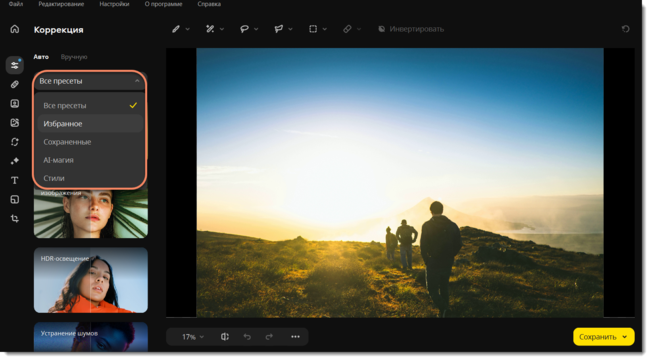Choose Стили in presets list
650x360 pixels.
[90, 178]
